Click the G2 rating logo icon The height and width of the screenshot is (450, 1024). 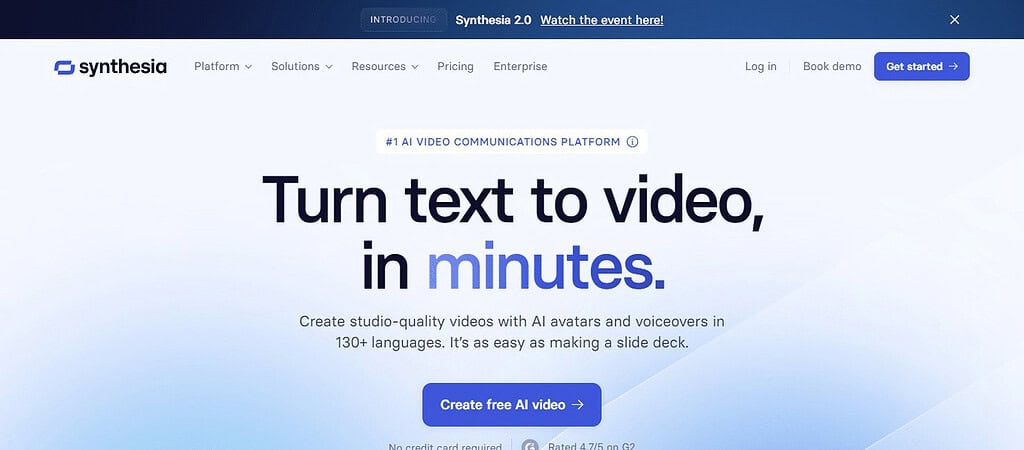531,445
